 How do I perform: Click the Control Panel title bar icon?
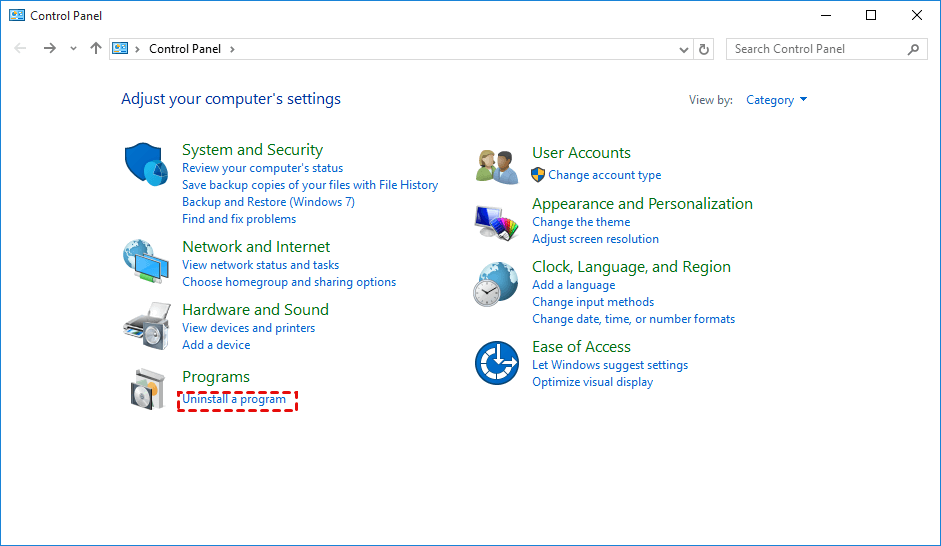17,16
